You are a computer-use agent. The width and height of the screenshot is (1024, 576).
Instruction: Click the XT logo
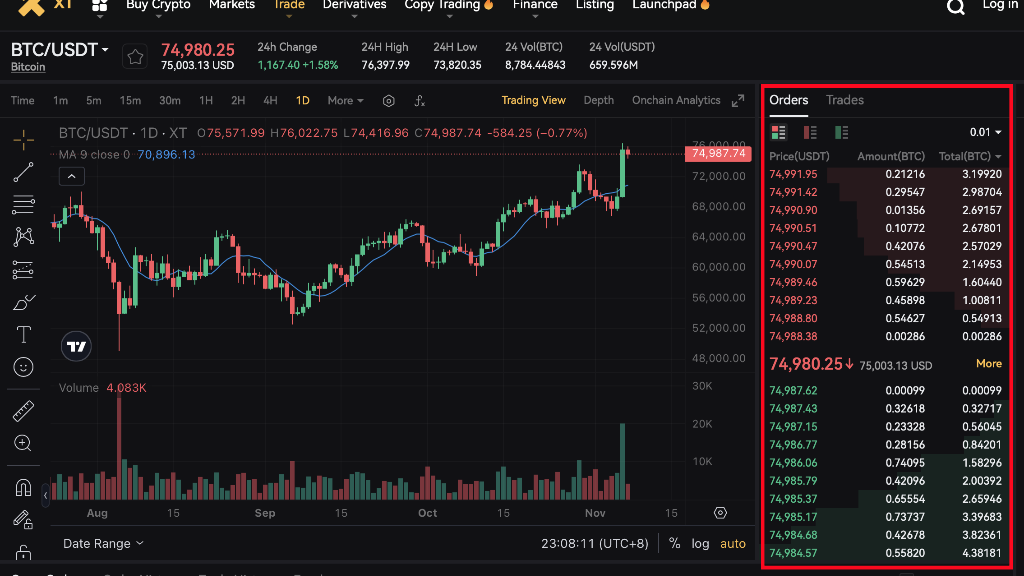tap(44, 7)
